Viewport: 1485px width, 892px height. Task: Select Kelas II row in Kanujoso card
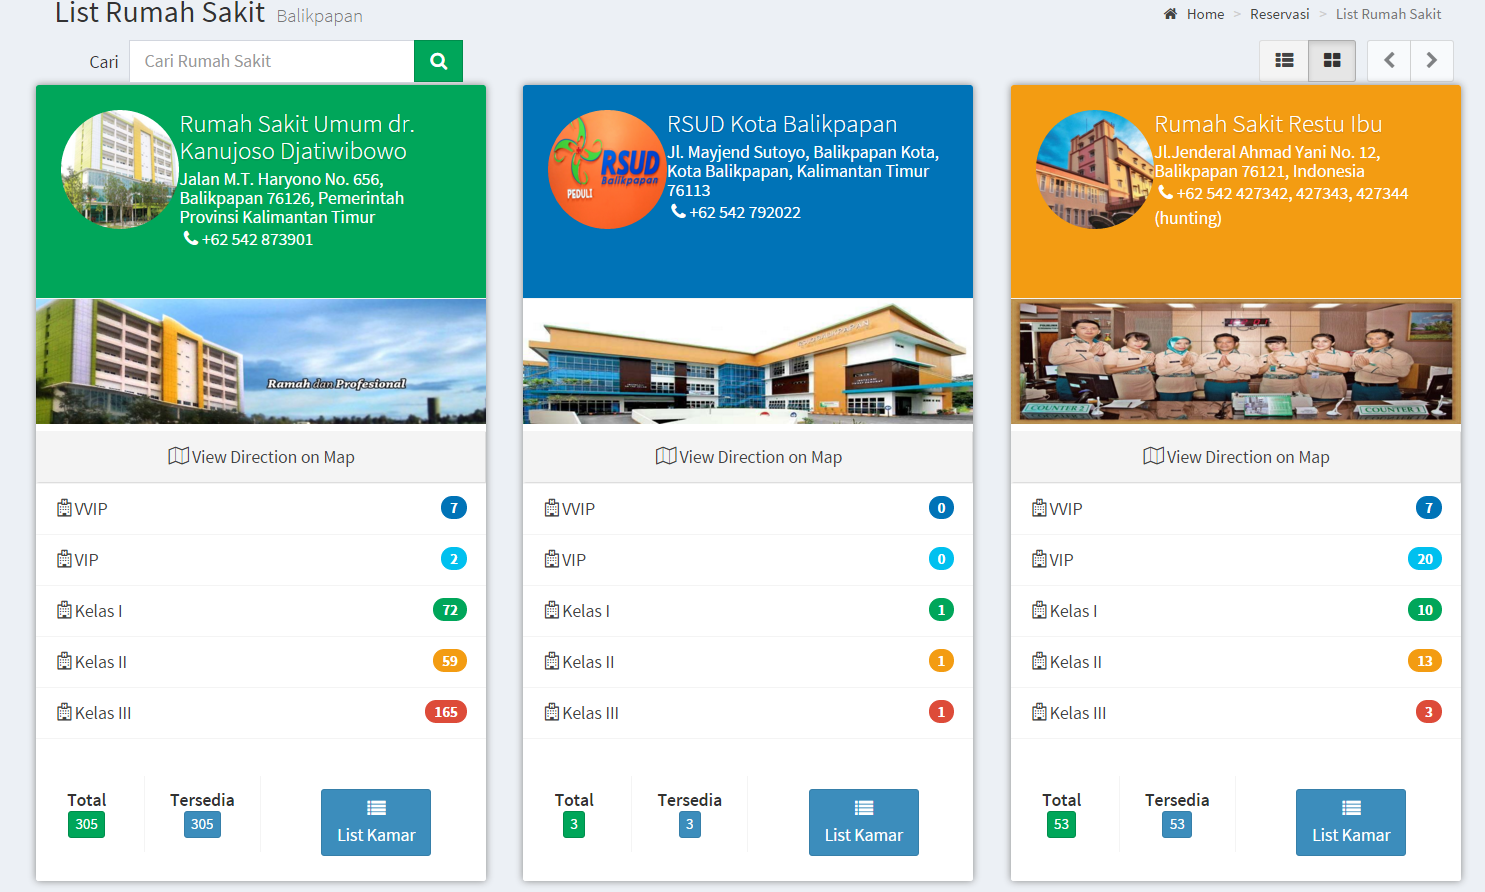pos(261,662)
